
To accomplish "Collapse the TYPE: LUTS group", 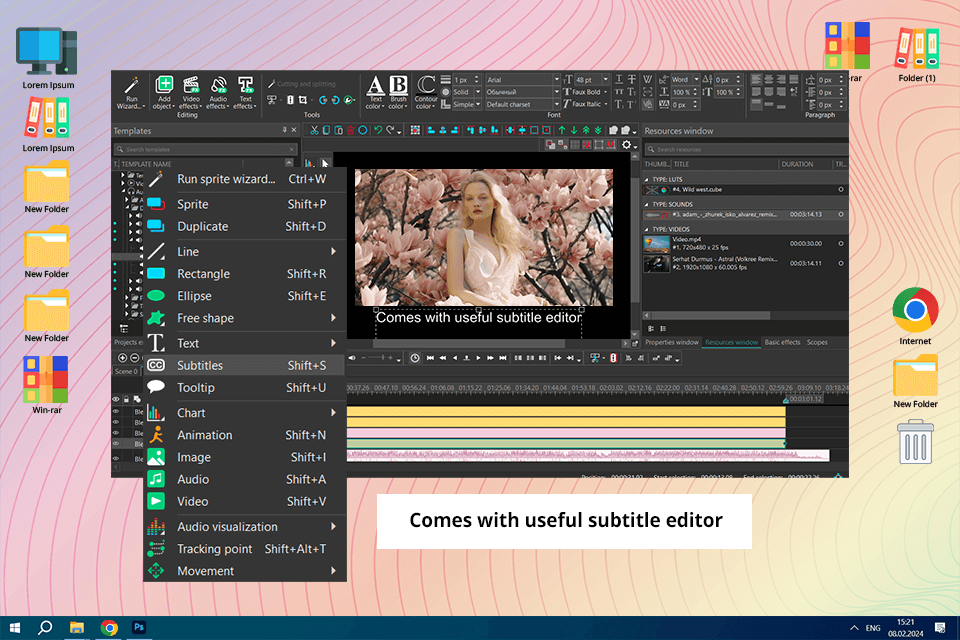I will point(647,179).
